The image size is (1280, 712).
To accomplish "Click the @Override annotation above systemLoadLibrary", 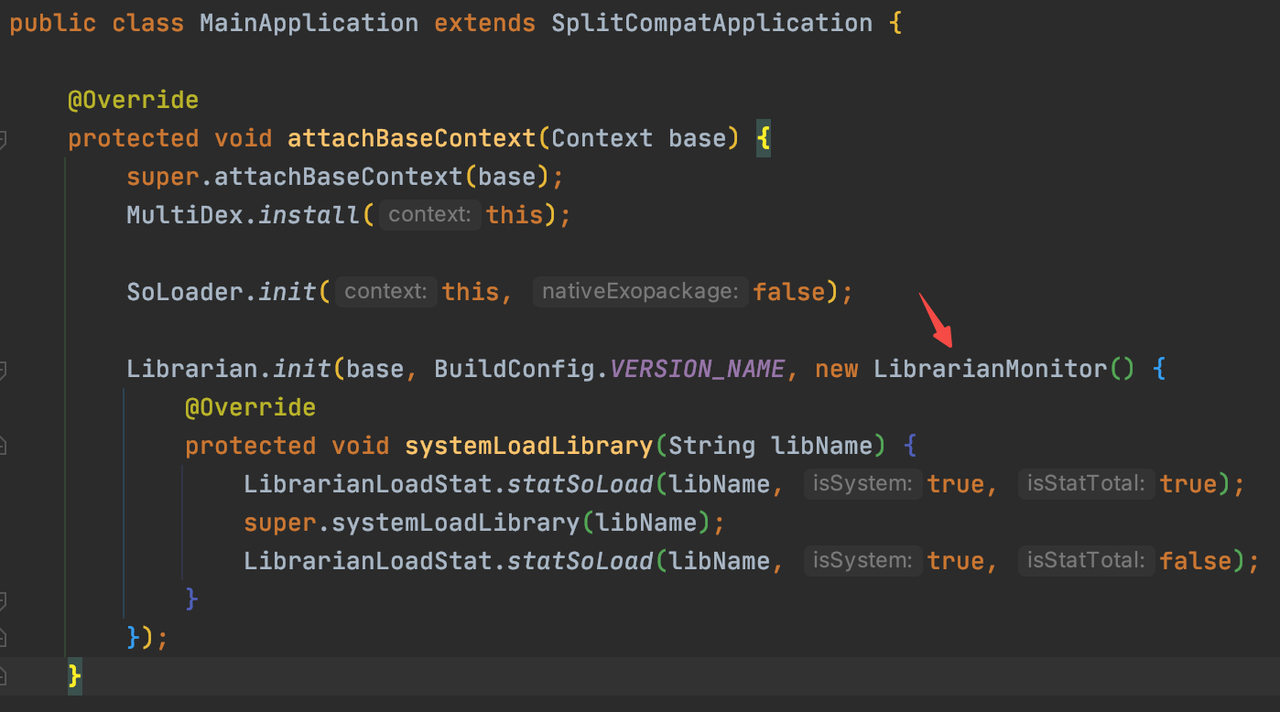I will (250, 408).
